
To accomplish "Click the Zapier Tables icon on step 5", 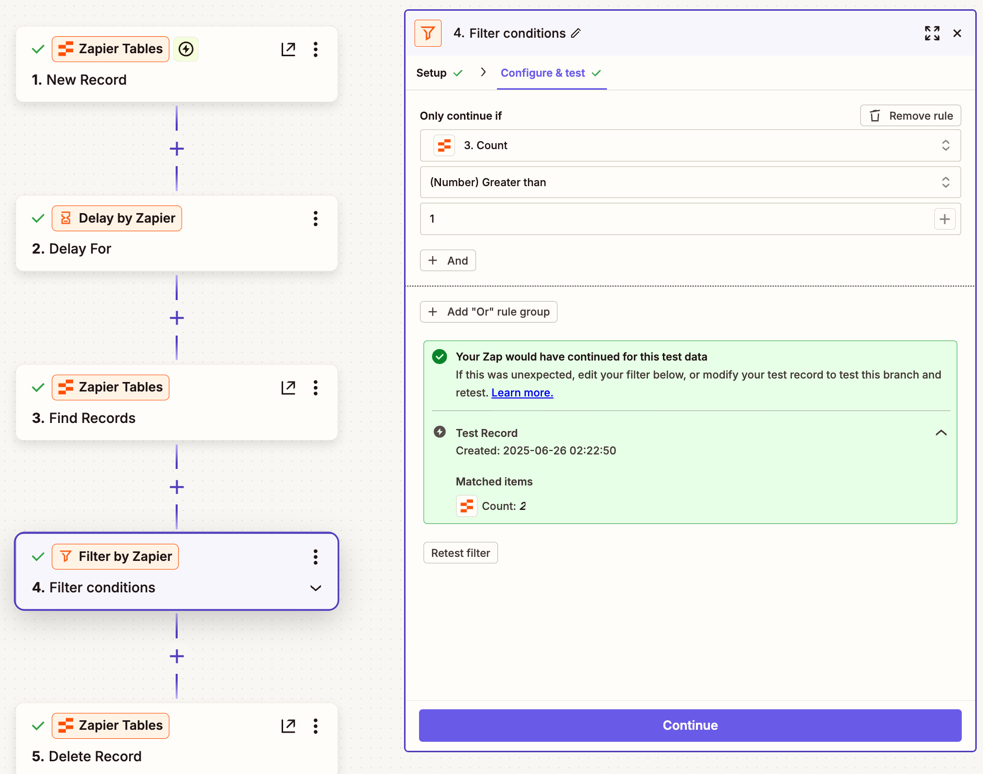I will click(66, 726).
